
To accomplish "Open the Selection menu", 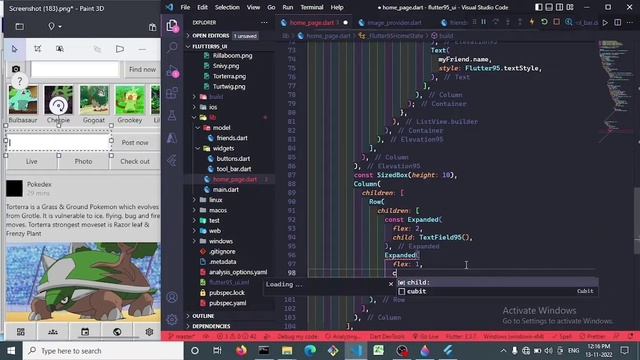I will tap(227, 7).
